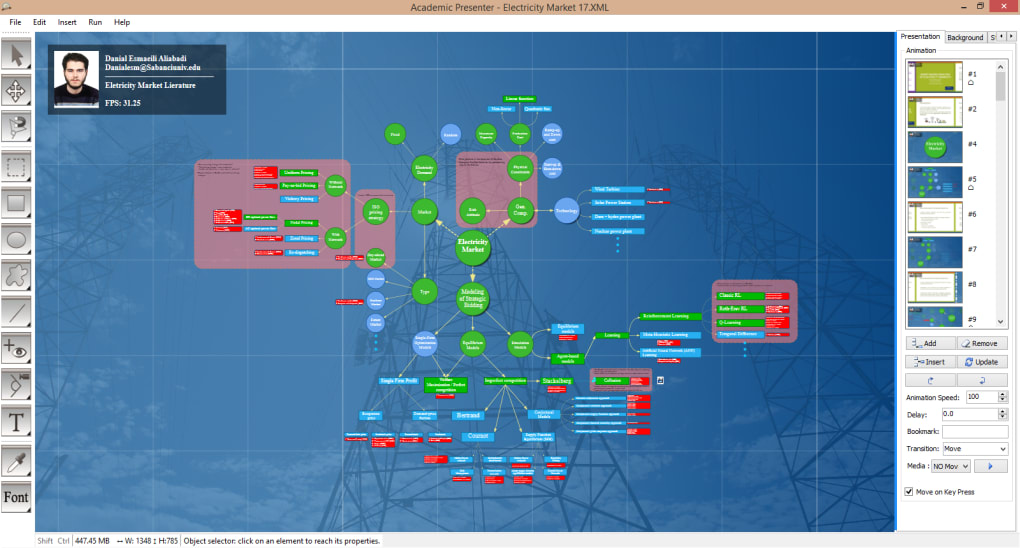Screen dimensions: 1020x548
Task: Open the Edit menu
Action: pos(40,22)
